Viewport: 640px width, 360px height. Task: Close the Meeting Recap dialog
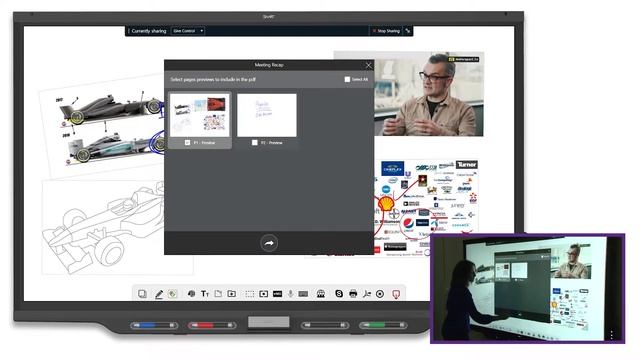point(369,65)
